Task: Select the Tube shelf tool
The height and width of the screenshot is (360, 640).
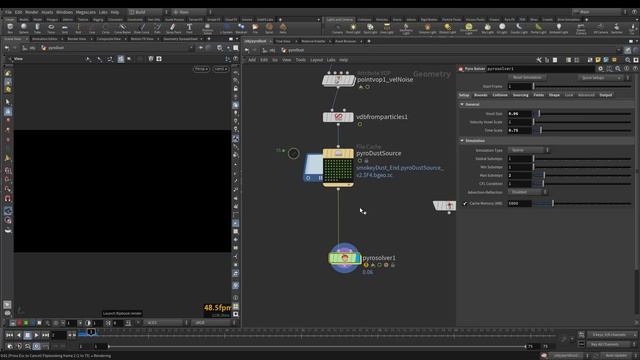Action: point(37,29)
